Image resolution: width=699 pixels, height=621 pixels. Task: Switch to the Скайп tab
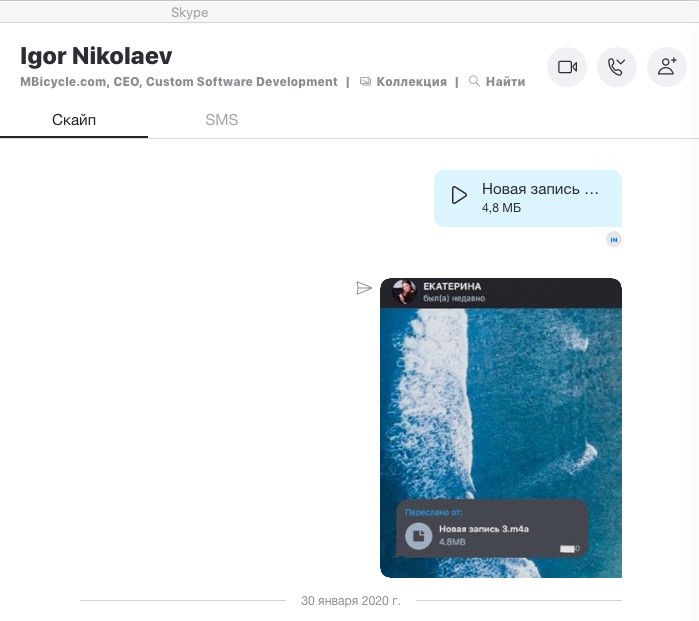pyautogui.click(x=74, y=120)
